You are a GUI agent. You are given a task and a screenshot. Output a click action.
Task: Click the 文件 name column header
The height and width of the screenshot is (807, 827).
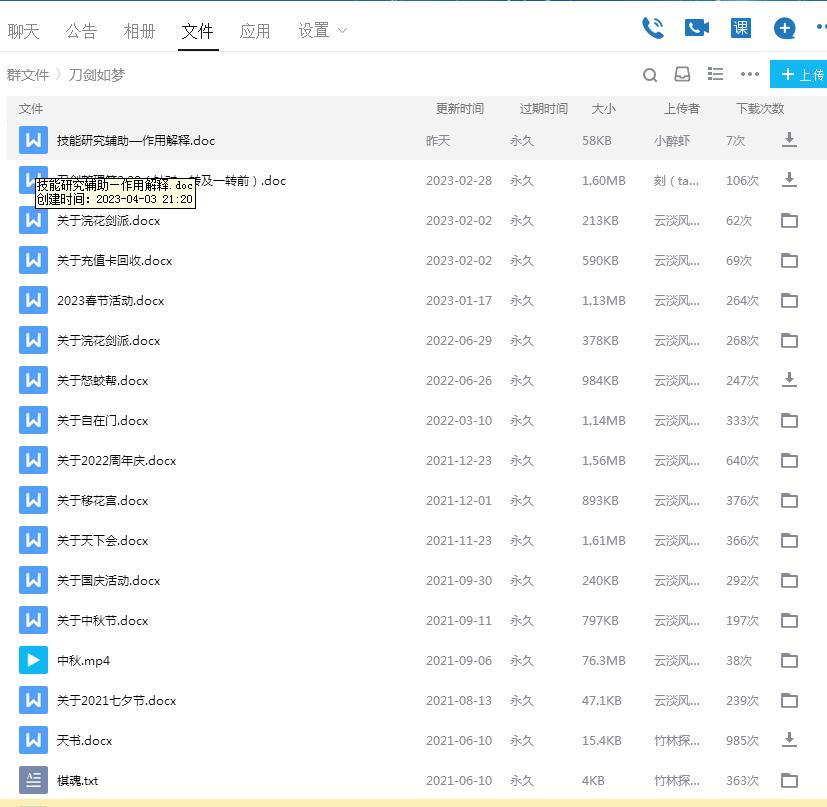pyautogui.click(x=31, y=109)
